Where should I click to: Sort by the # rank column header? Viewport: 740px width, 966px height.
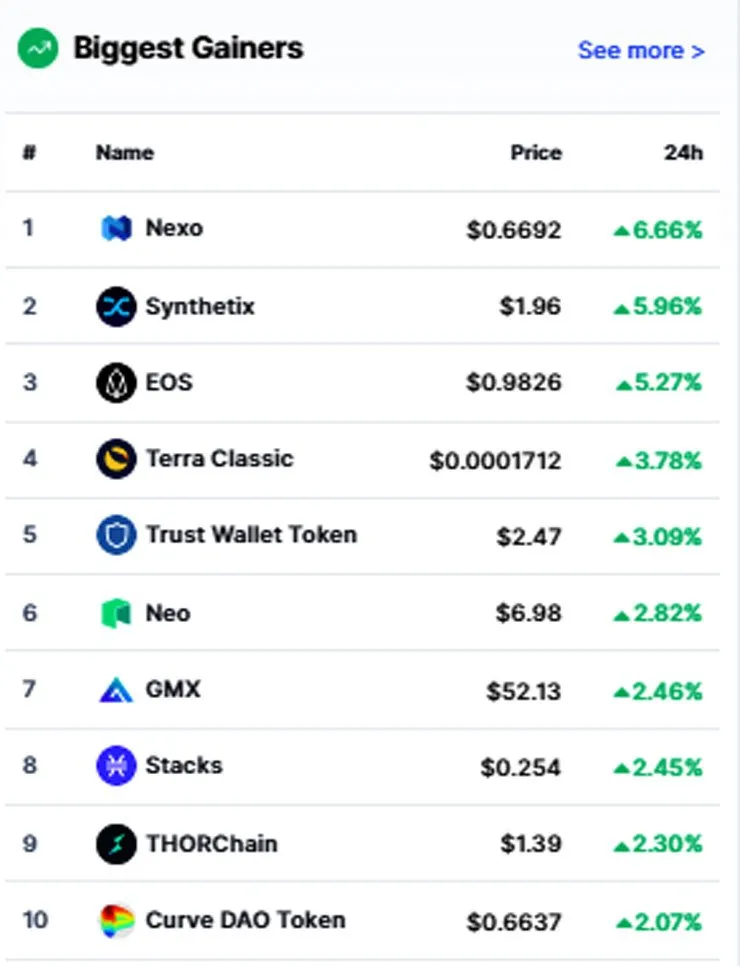tap(29, 152)
